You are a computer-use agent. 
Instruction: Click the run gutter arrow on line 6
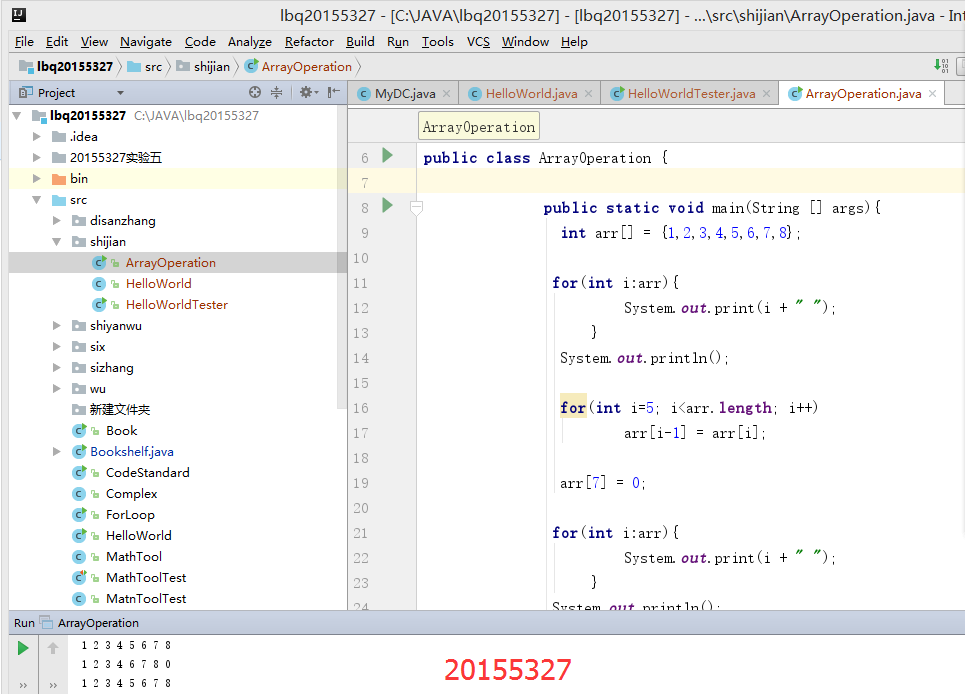click(x=387, y=156)
